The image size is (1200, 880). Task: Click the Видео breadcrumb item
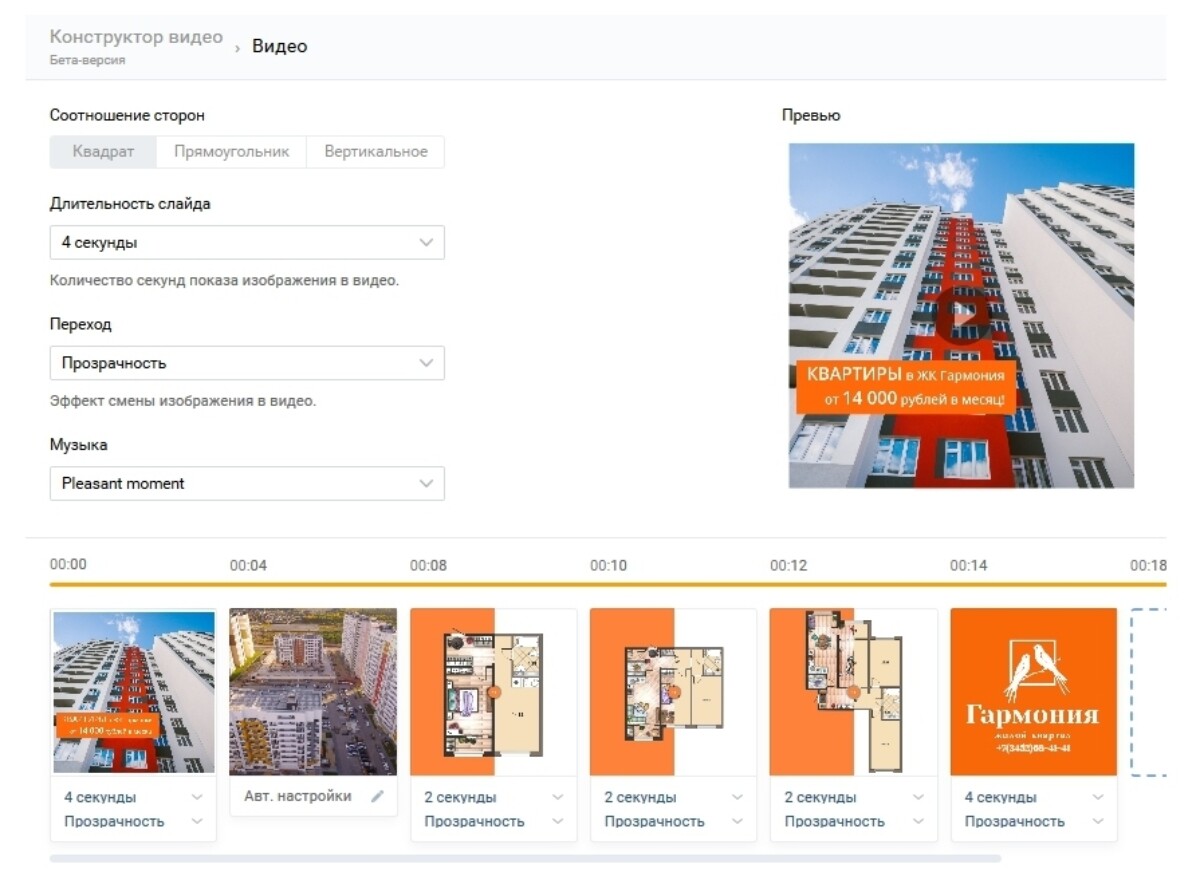(279, 46)
